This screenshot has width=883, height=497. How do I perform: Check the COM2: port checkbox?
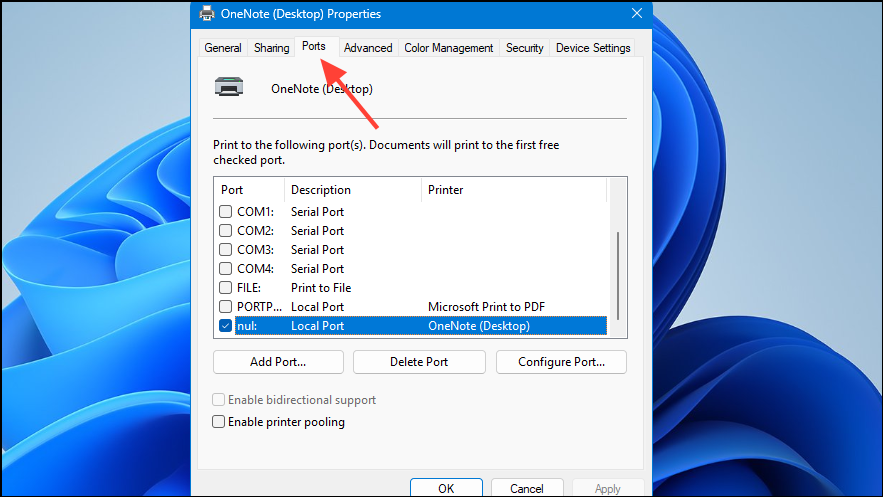(x=225, y=231)
